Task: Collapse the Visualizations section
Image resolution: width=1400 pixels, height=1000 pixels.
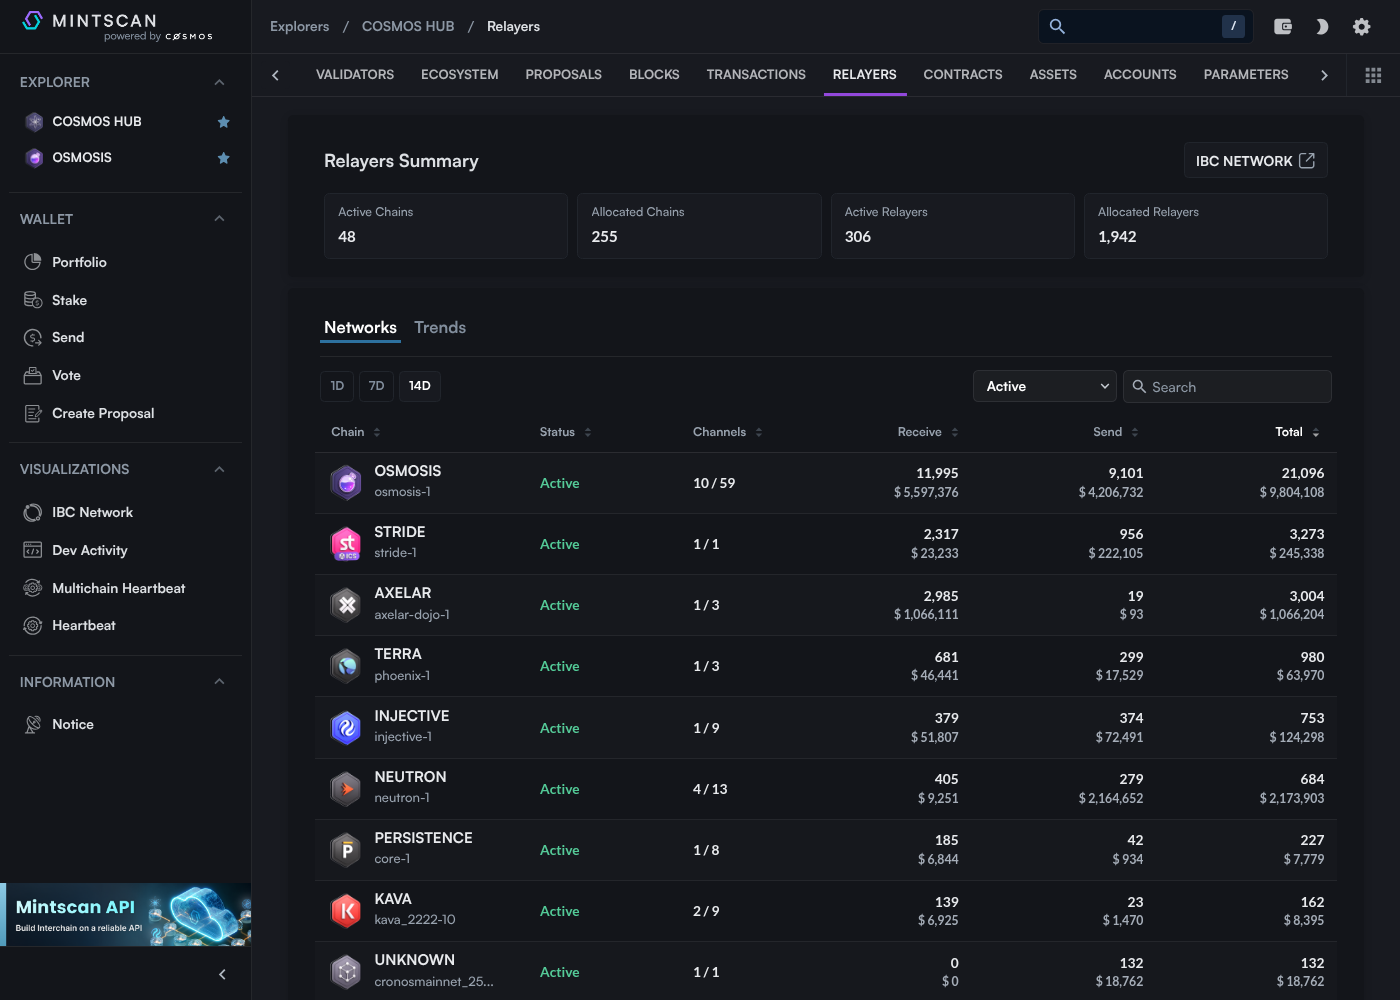Action: click(x=219, y=469)
